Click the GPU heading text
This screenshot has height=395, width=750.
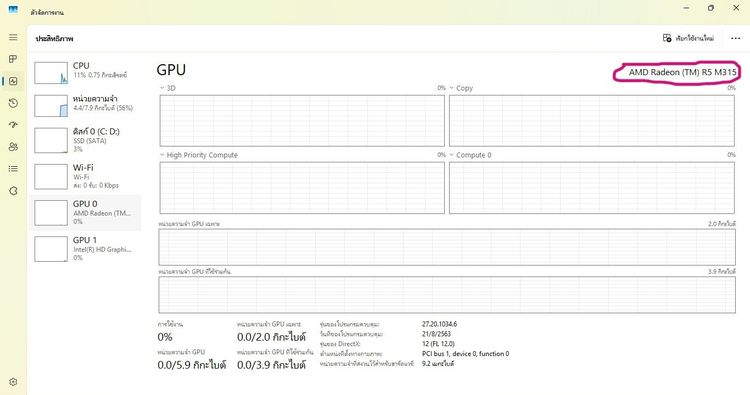171,70
